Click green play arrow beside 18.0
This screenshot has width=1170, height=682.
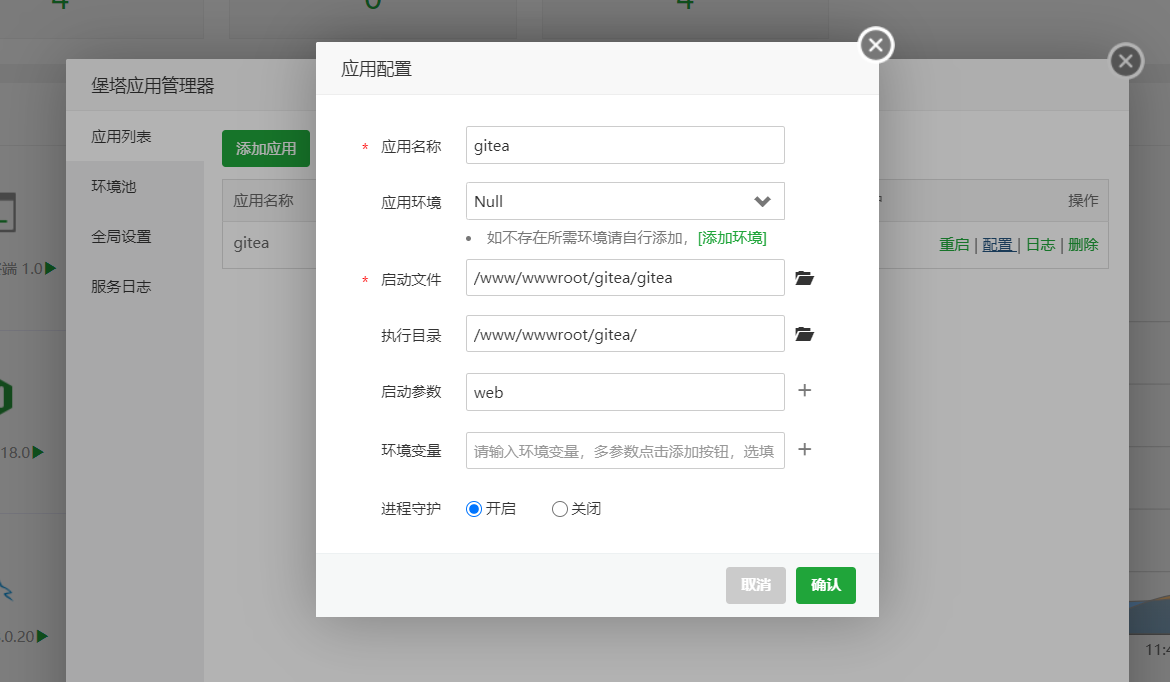point(39,452)
